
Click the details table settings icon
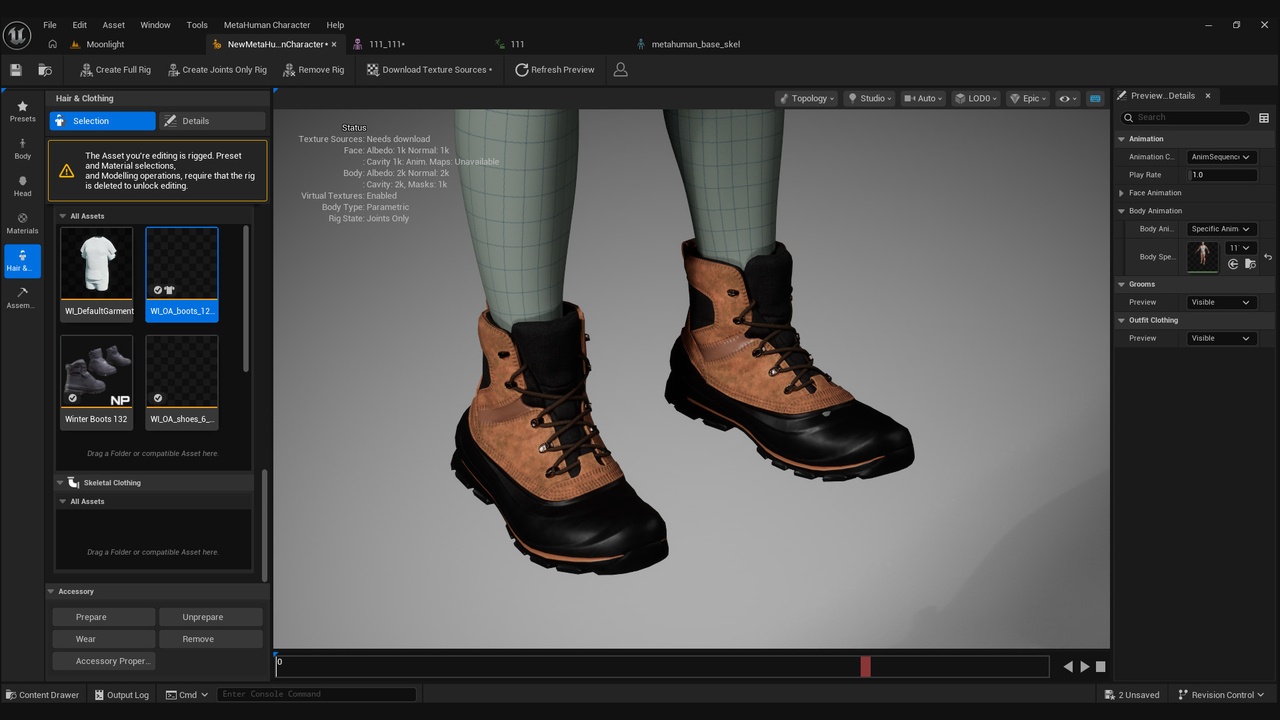[1264, 118]
